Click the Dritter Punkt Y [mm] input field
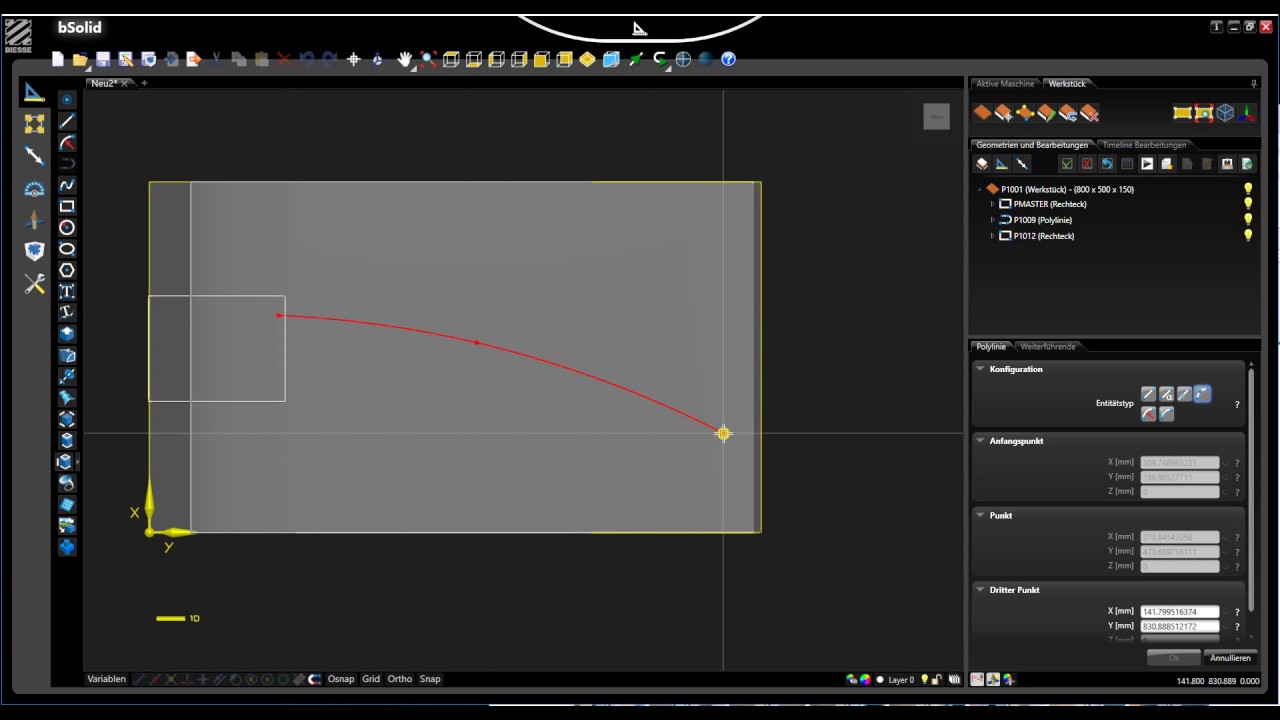Viewport: 1280px width, 720px height. [x=1180, y=627]
